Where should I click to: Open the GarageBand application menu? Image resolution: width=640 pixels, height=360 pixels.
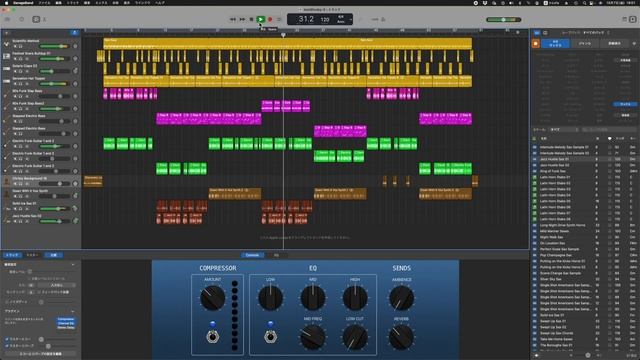click(22, 2)
